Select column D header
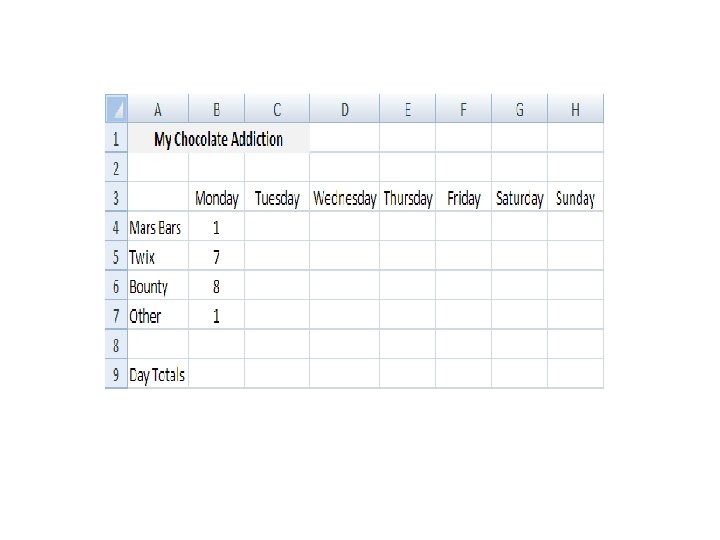 pos(344,109)
